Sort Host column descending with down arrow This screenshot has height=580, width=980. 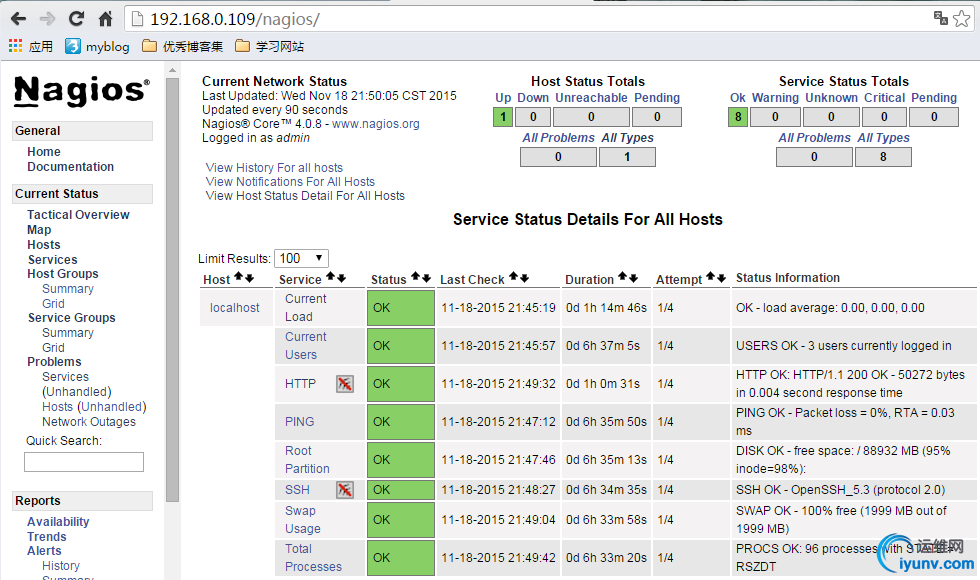click(249, 278)
